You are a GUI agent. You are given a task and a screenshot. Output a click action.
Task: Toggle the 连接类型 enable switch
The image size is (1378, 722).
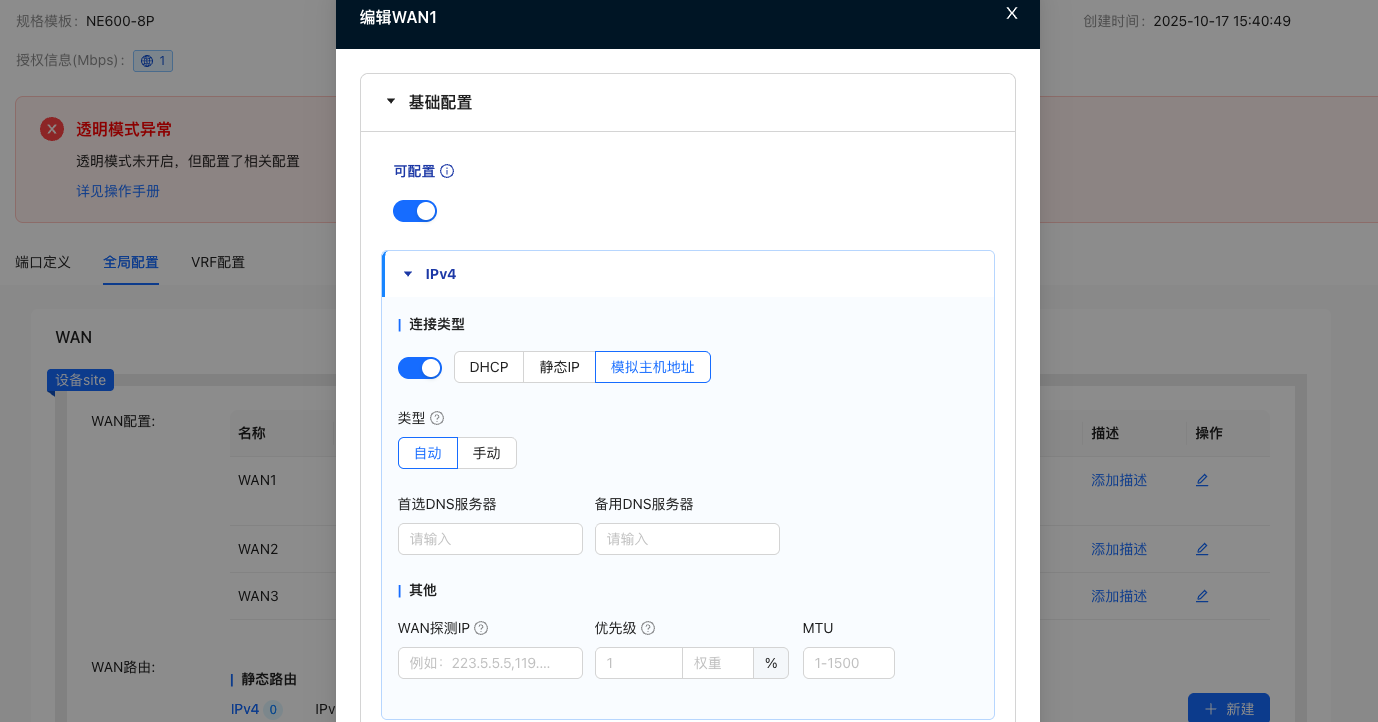click(x=420, y=368)
